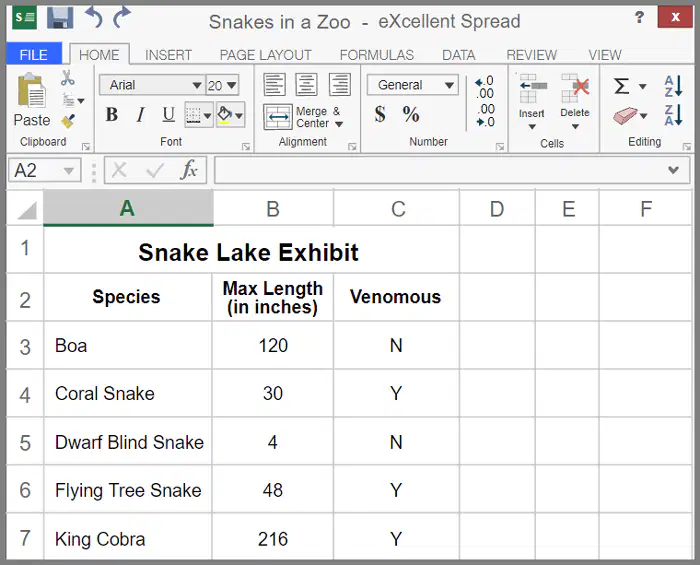Toggle Italic formatting
700x565 pixels.
point(140,115)
